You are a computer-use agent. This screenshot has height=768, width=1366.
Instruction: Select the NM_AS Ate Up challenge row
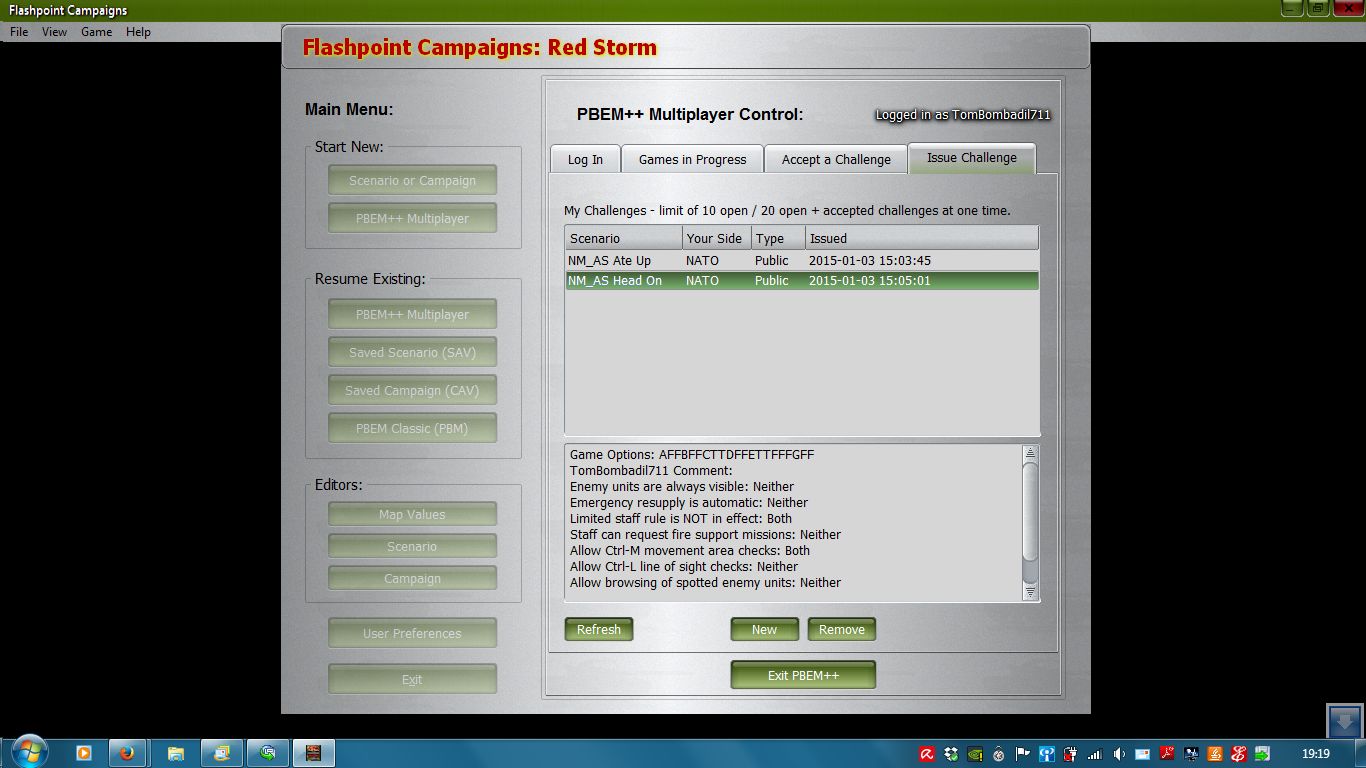point(802,260)
